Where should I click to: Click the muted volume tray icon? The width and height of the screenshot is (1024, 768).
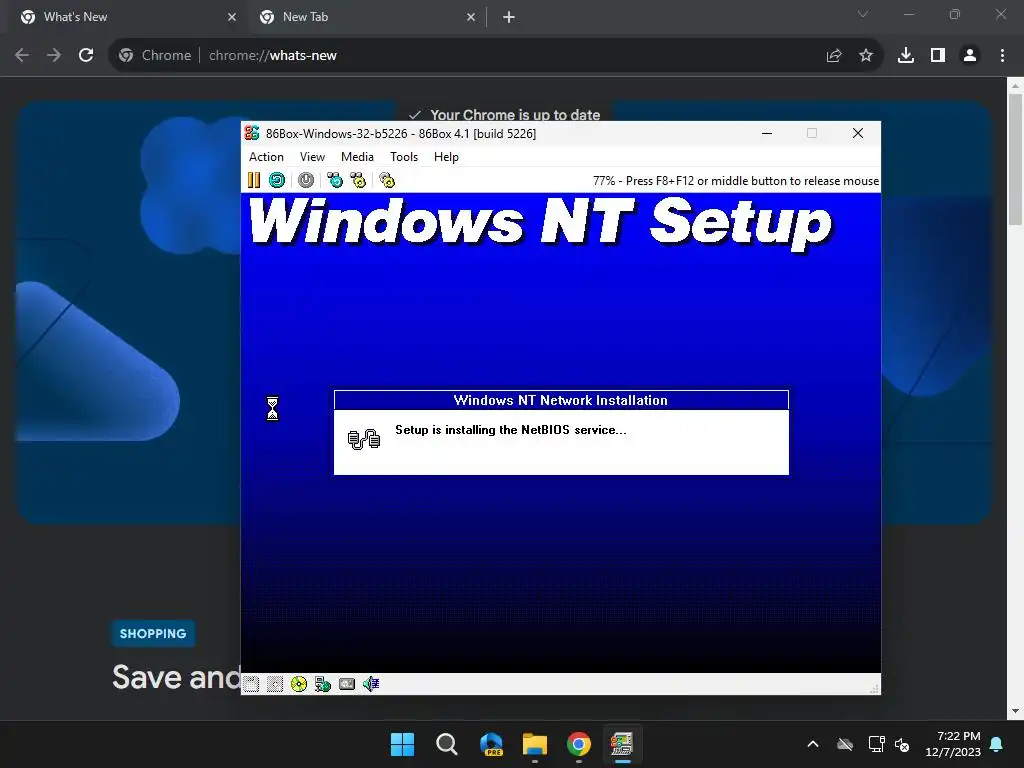click(903, 744)
